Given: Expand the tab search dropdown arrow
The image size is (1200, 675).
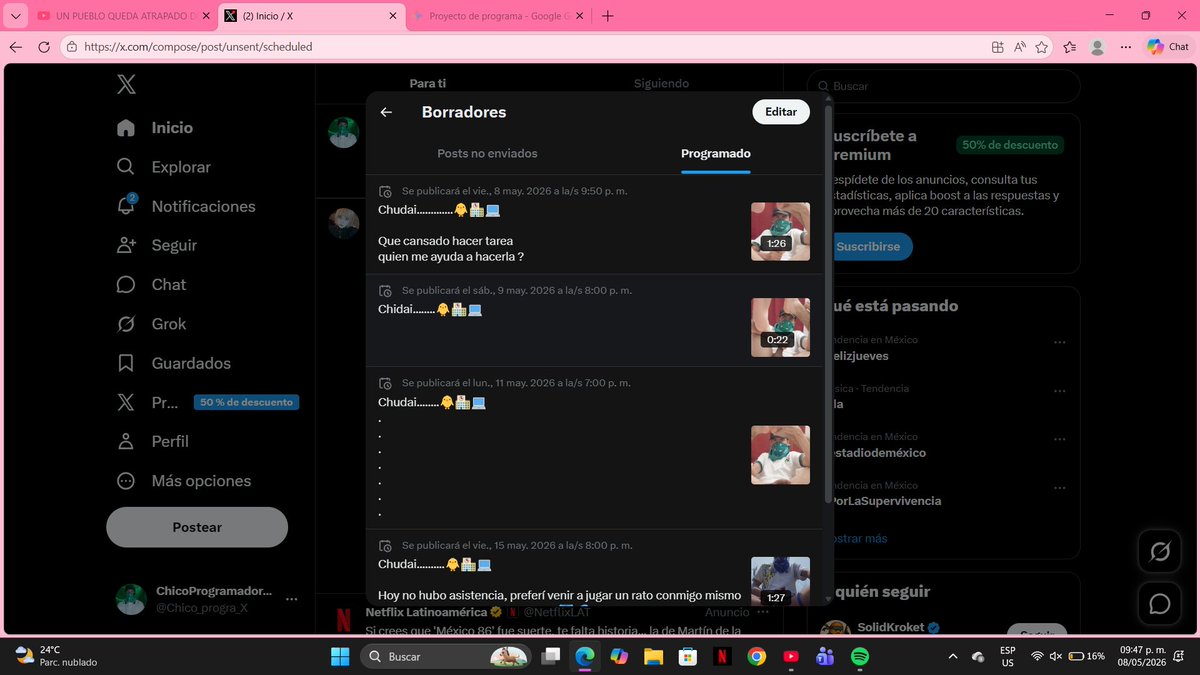Looking at the screenshot, I should [x=16, y=16].
